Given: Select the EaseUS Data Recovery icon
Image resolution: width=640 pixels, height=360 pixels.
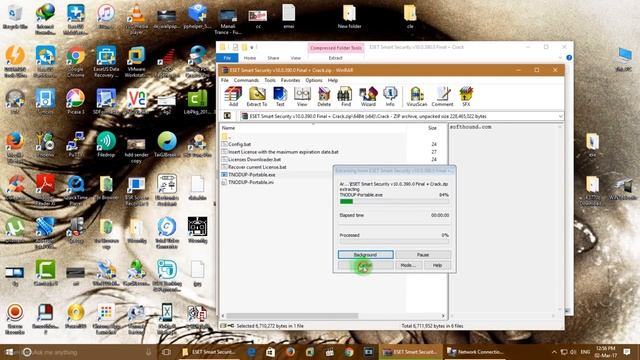Looking at the screenshot, I should tap(106, 62).
